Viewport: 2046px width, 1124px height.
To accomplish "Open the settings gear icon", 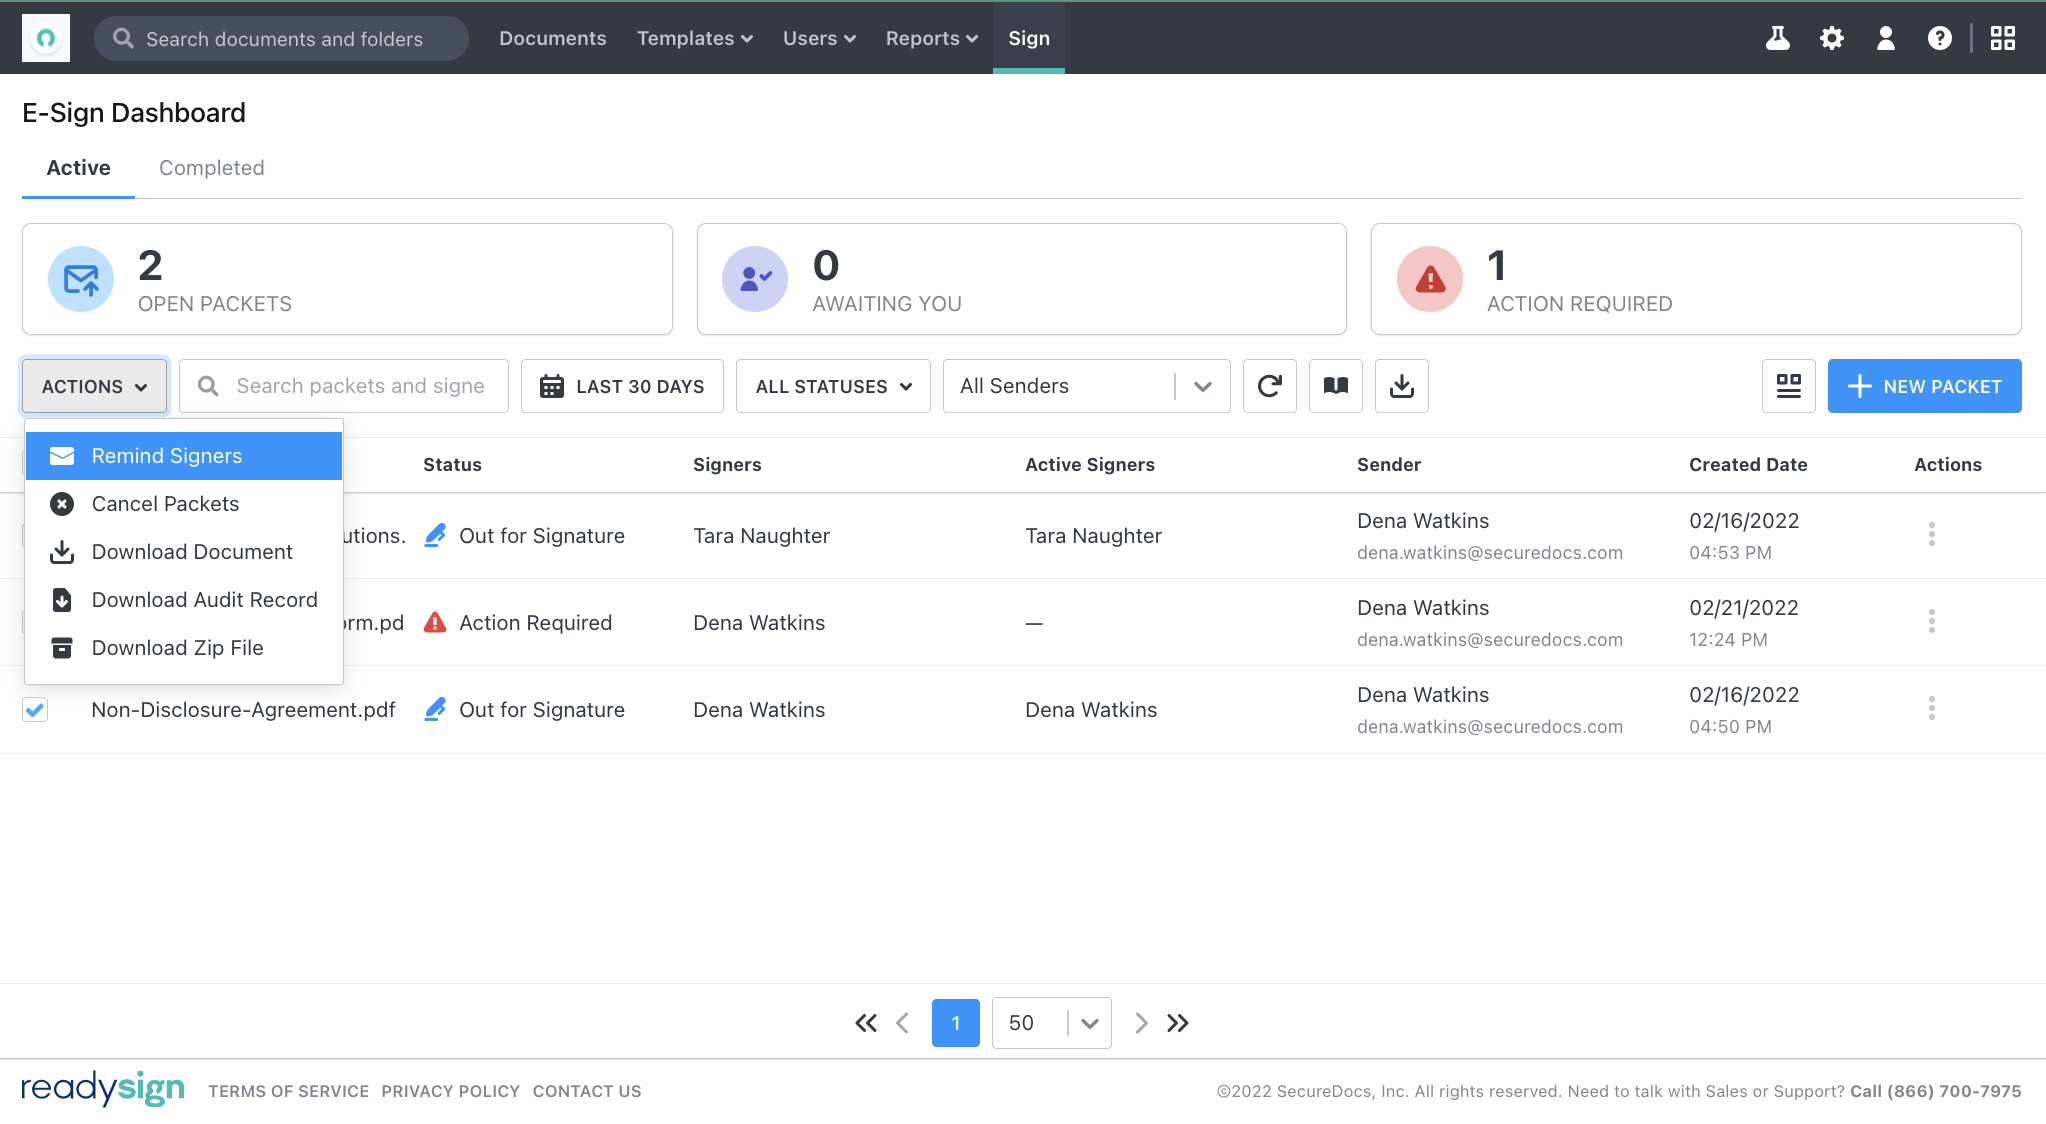I will (x=1832, y=37).
